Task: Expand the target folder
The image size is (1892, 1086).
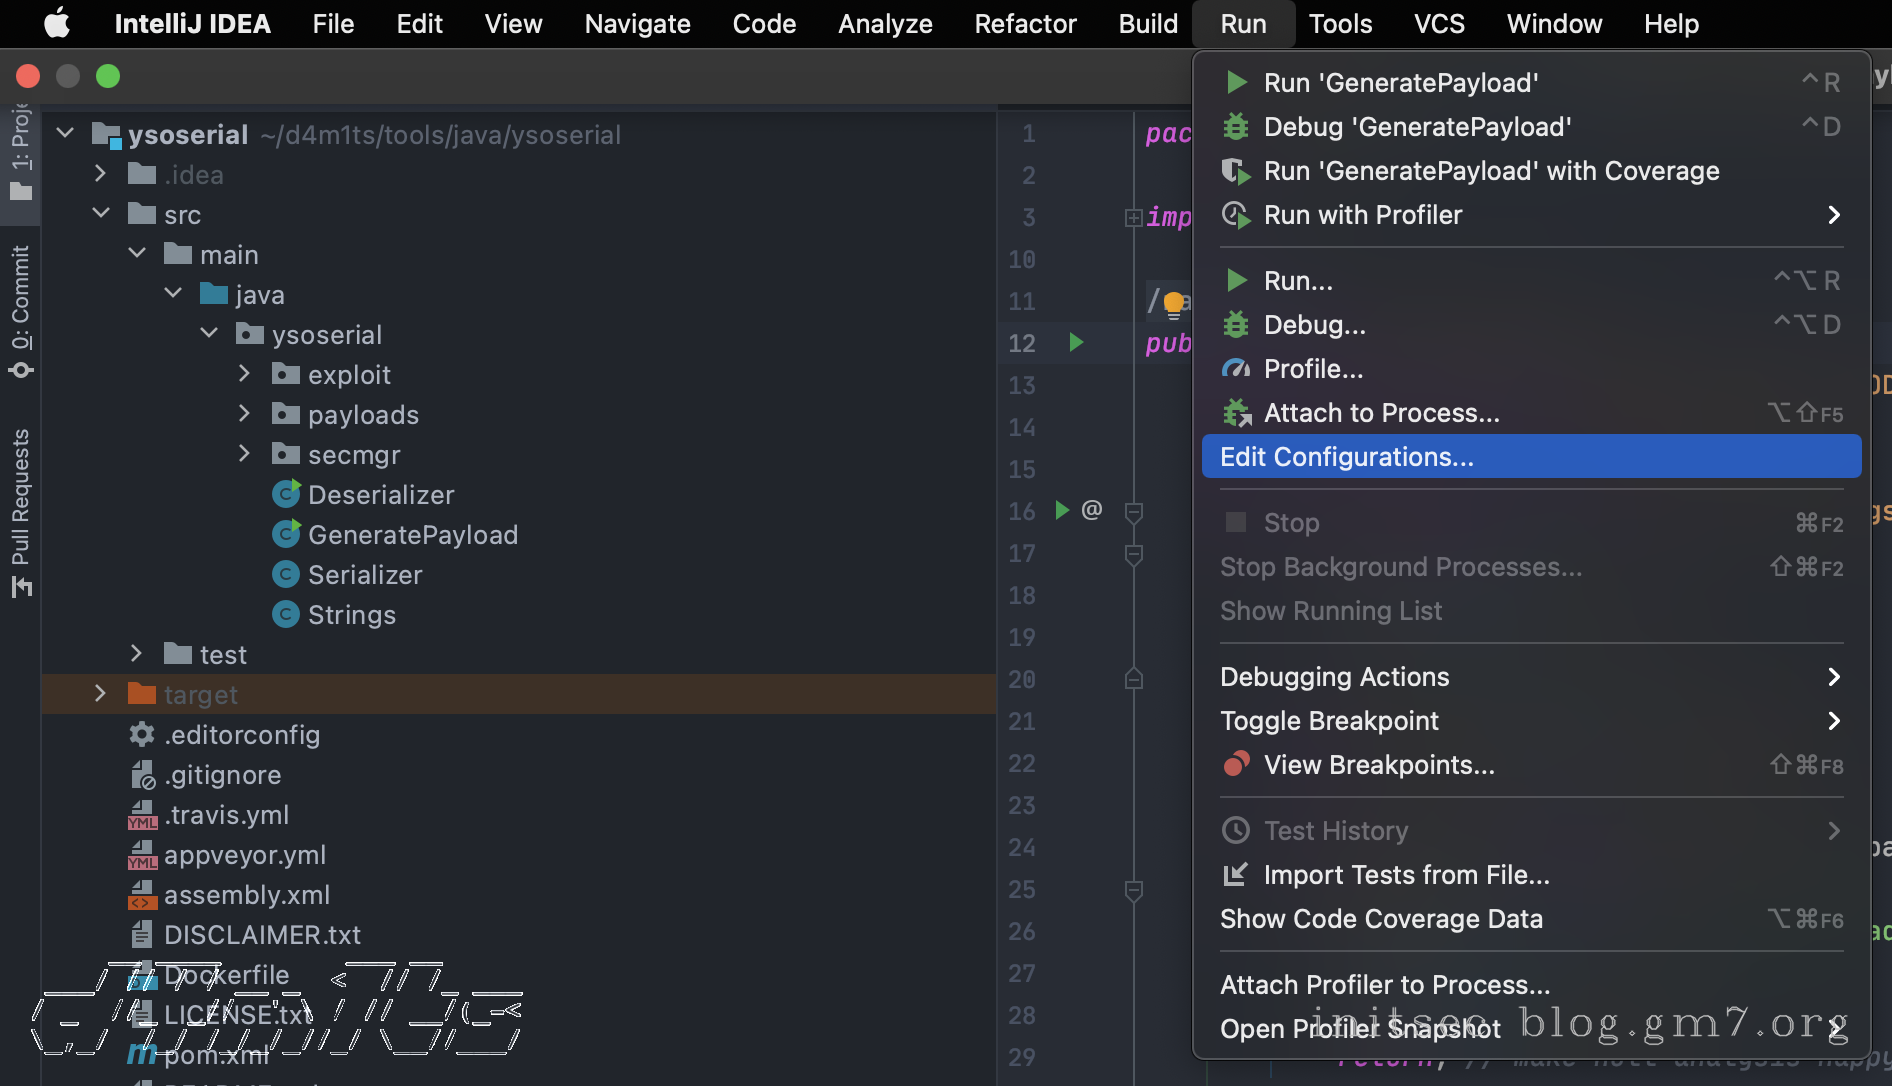Action: tap(100, 694)
